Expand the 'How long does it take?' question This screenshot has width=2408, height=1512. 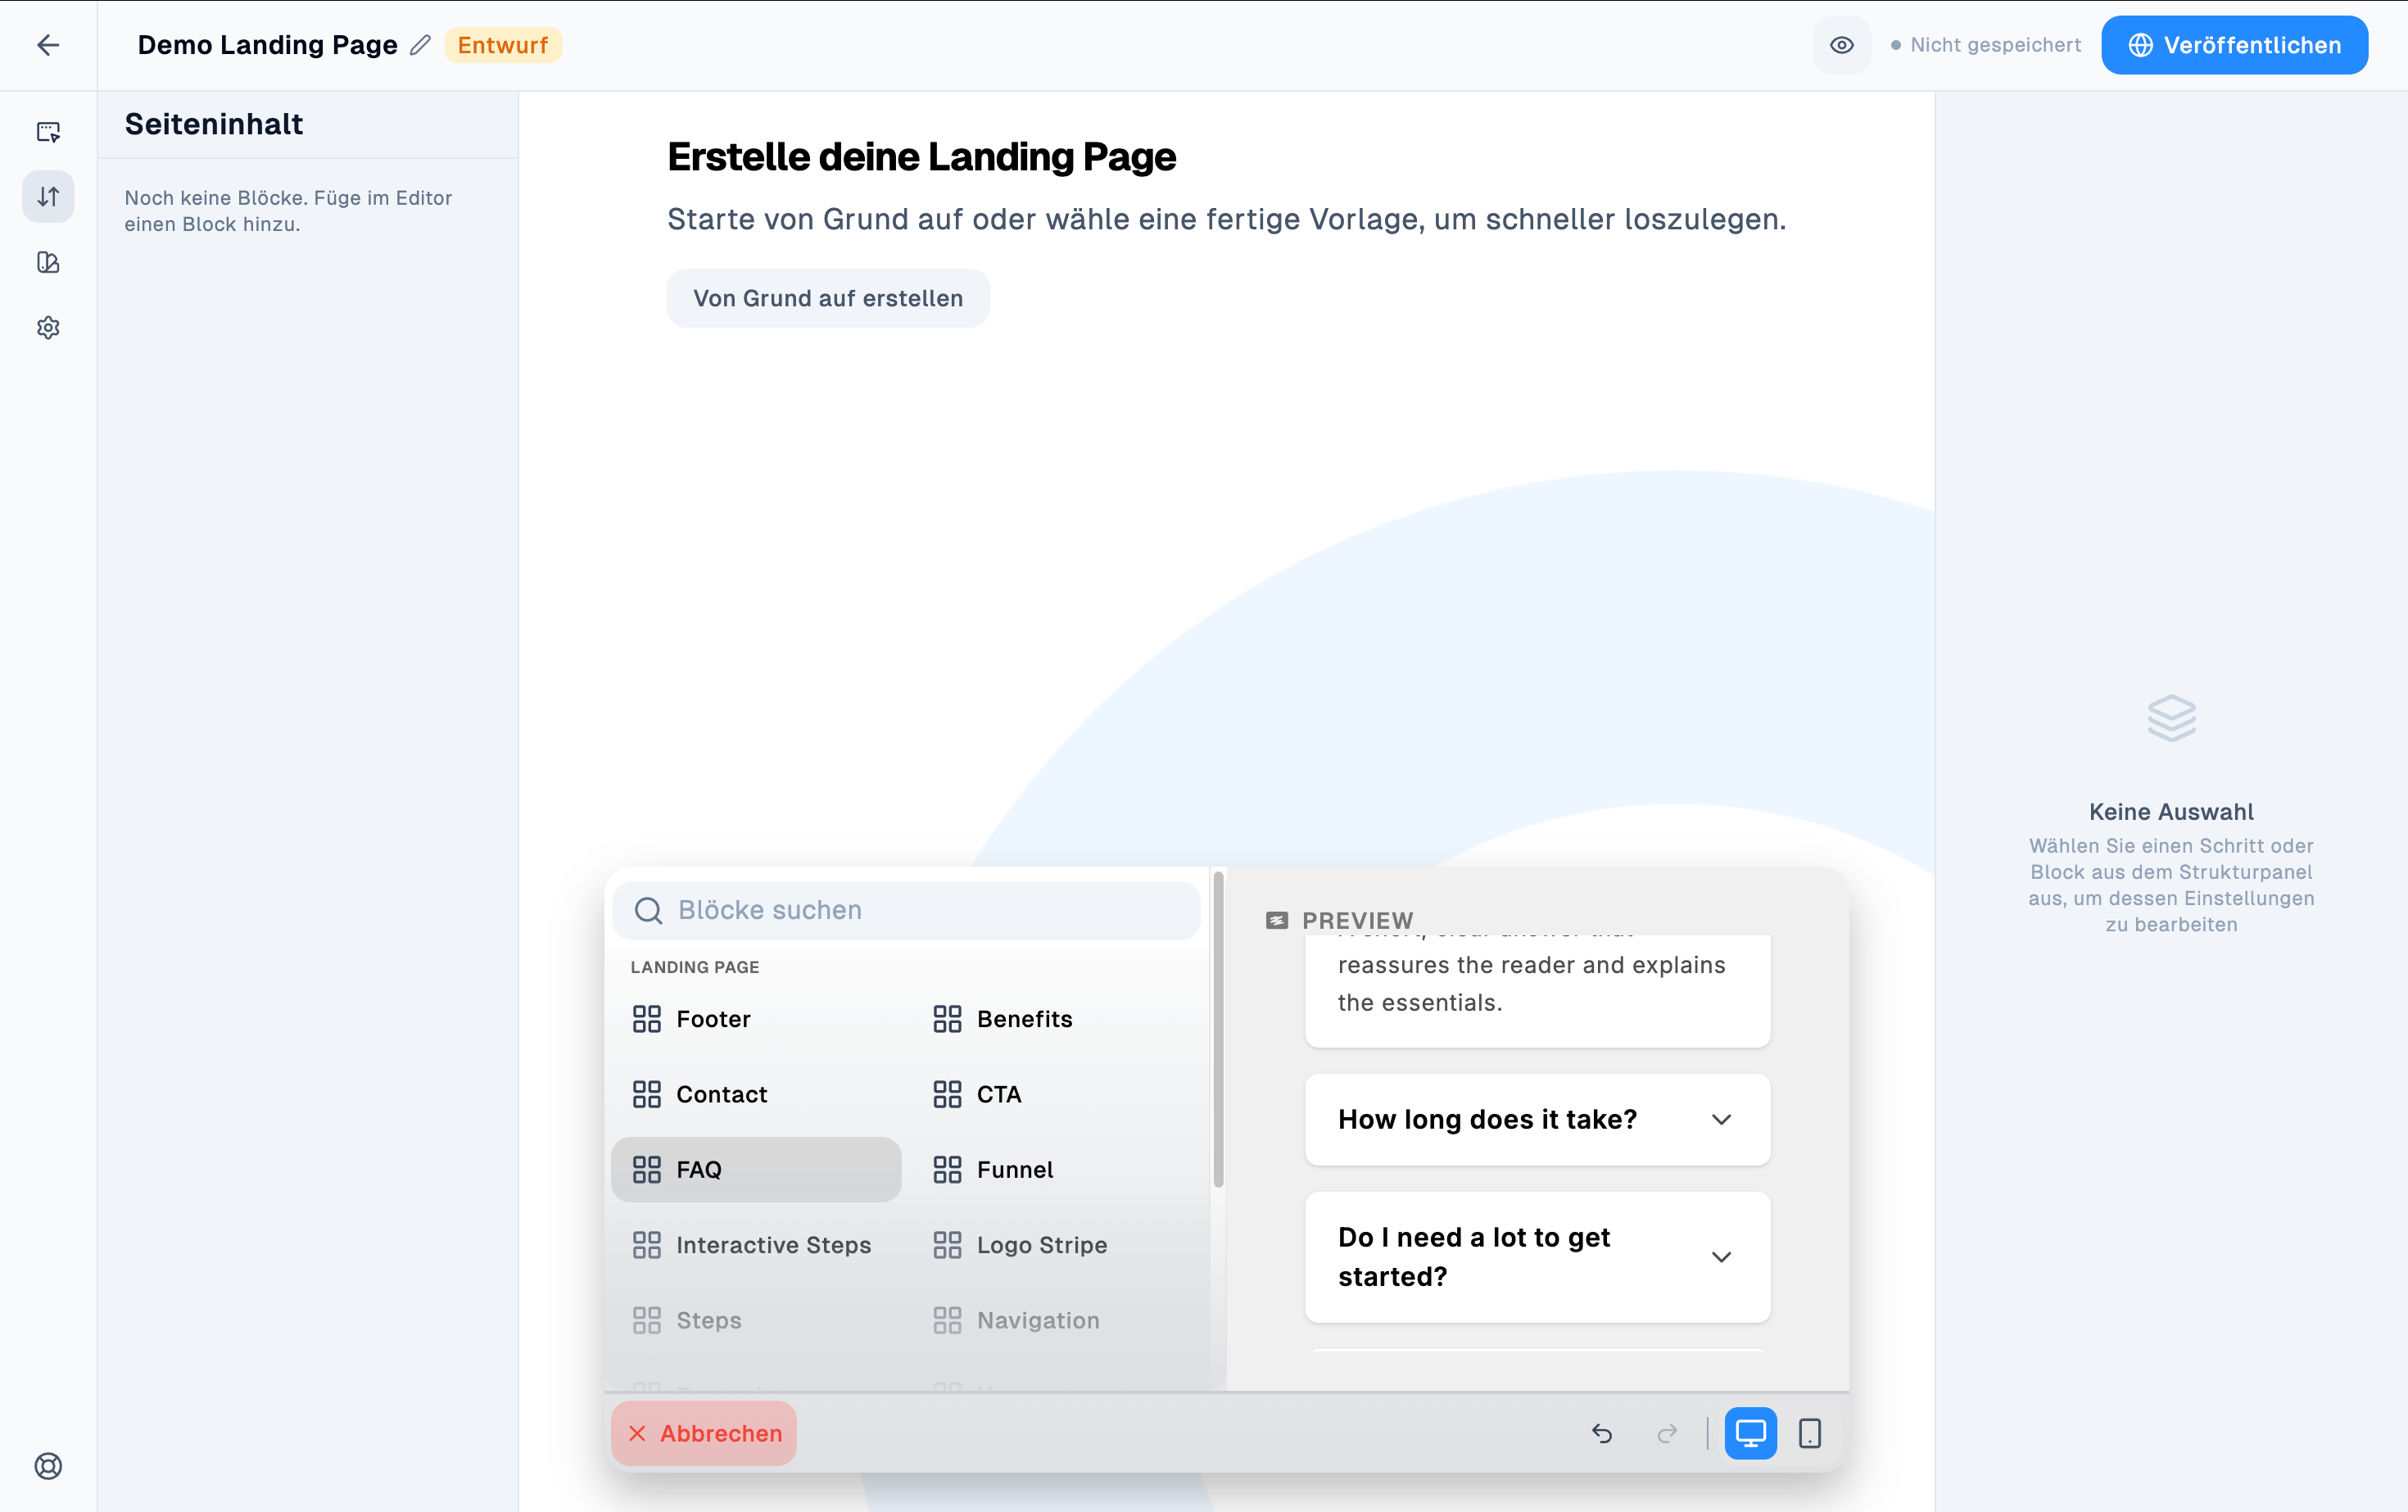(x=1537, y=1120)
